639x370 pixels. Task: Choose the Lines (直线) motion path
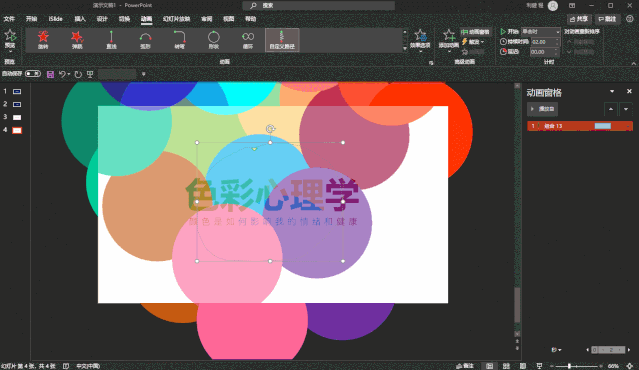point(111,40)
